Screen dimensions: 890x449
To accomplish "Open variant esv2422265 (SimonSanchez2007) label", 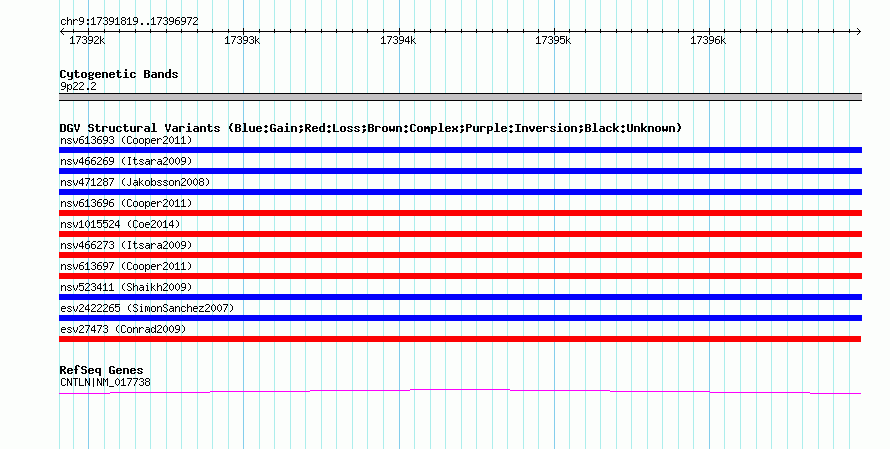I will (x=147, y=308).
